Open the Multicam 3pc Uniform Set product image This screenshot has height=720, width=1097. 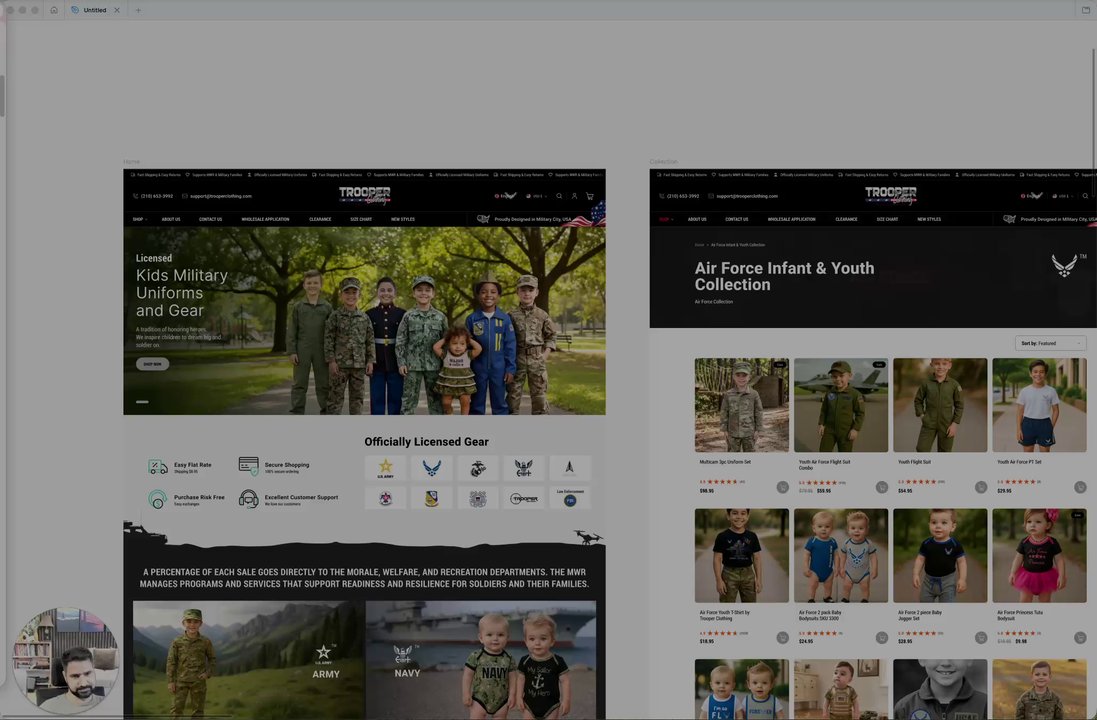[x=742, y=405]
